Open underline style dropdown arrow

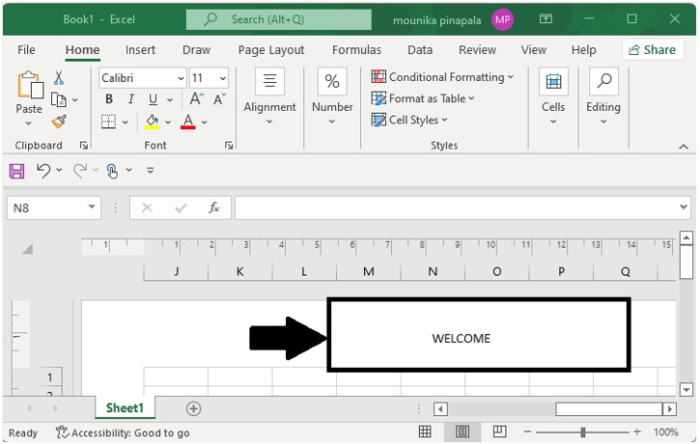point(170,100)
